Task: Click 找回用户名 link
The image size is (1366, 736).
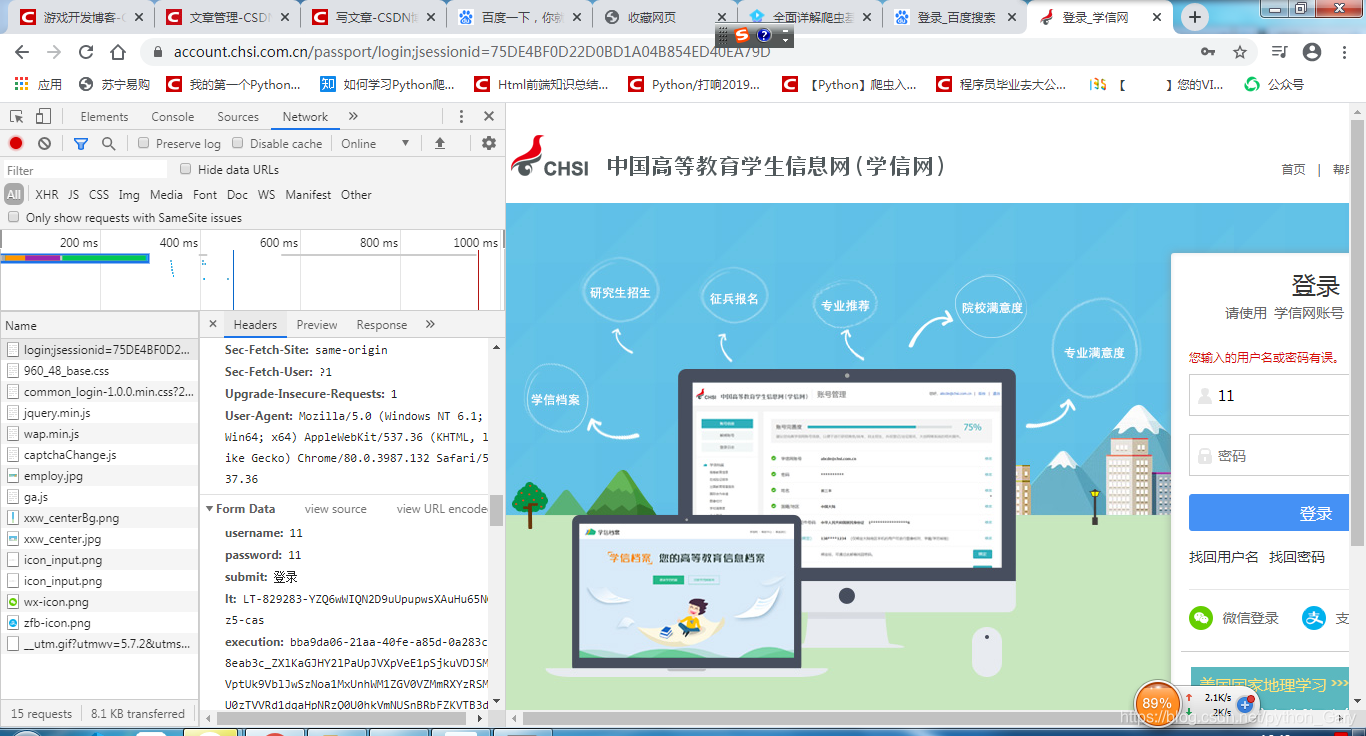Action: 1224,557
